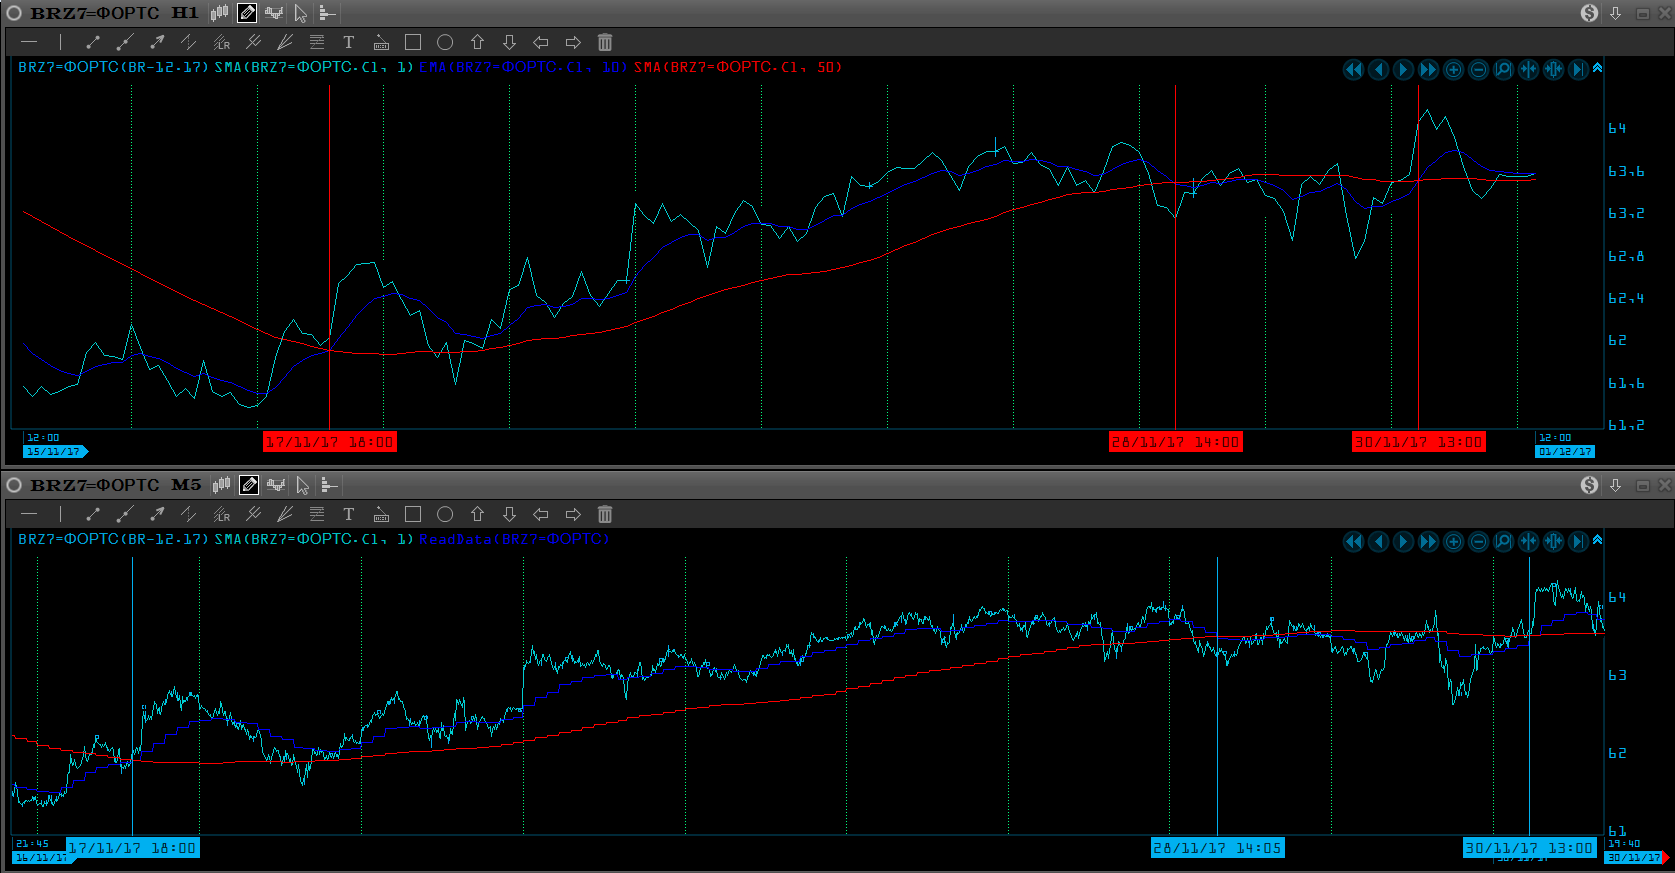
Task: Select the up arrow marker tool in M5
Action: [x=477, y=514]
